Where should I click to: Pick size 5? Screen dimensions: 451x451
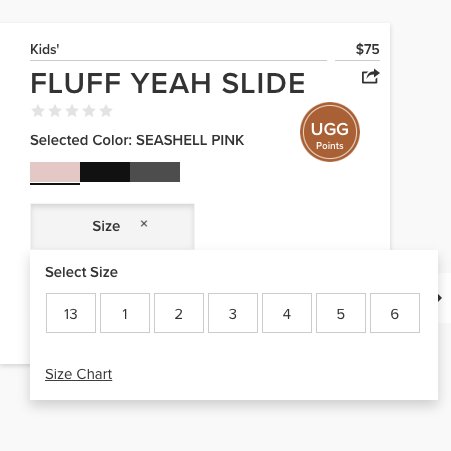point(341,313)
